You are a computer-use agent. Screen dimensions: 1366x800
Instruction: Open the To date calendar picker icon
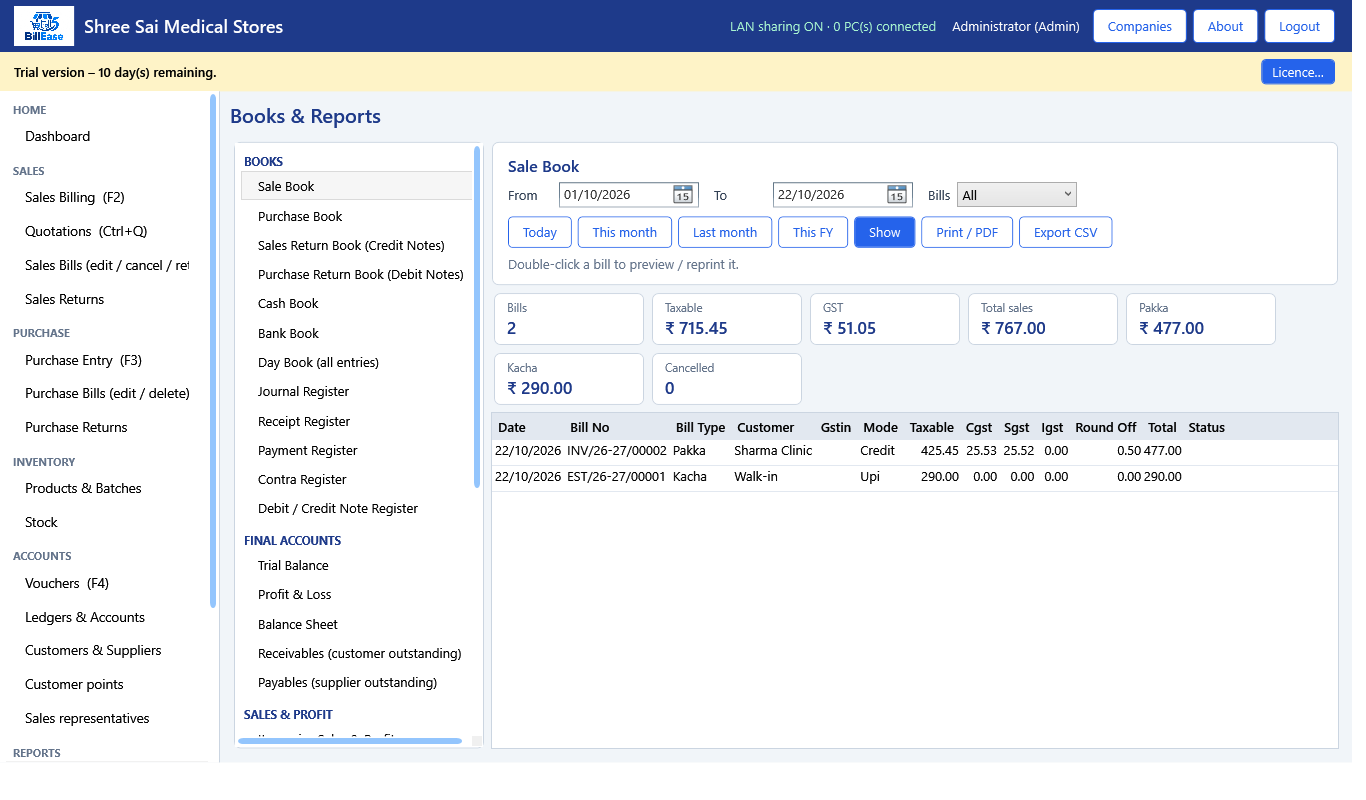tap(897, 195)
